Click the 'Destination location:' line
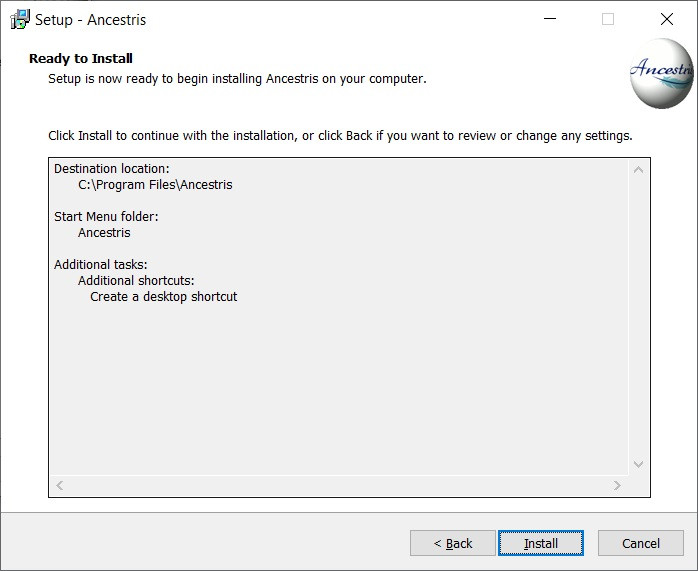 [x=112, y=169]
